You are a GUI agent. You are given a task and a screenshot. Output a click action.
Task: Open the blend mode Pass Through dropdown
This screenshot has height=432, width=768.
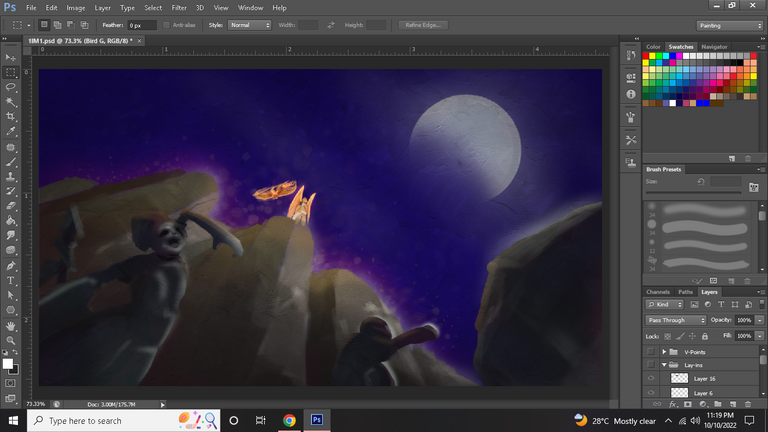point(675,320)
